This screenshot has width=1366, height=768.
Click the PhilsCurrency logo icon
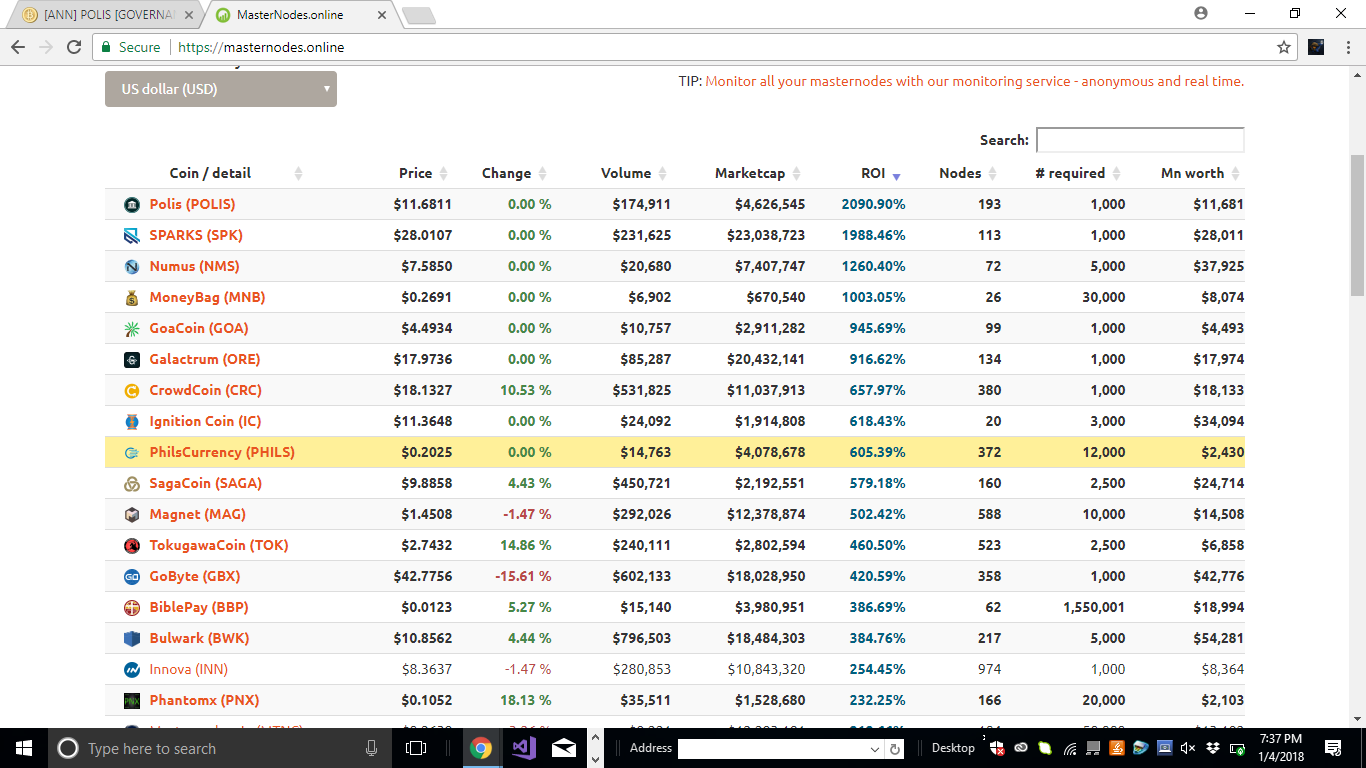pos(131,453)
